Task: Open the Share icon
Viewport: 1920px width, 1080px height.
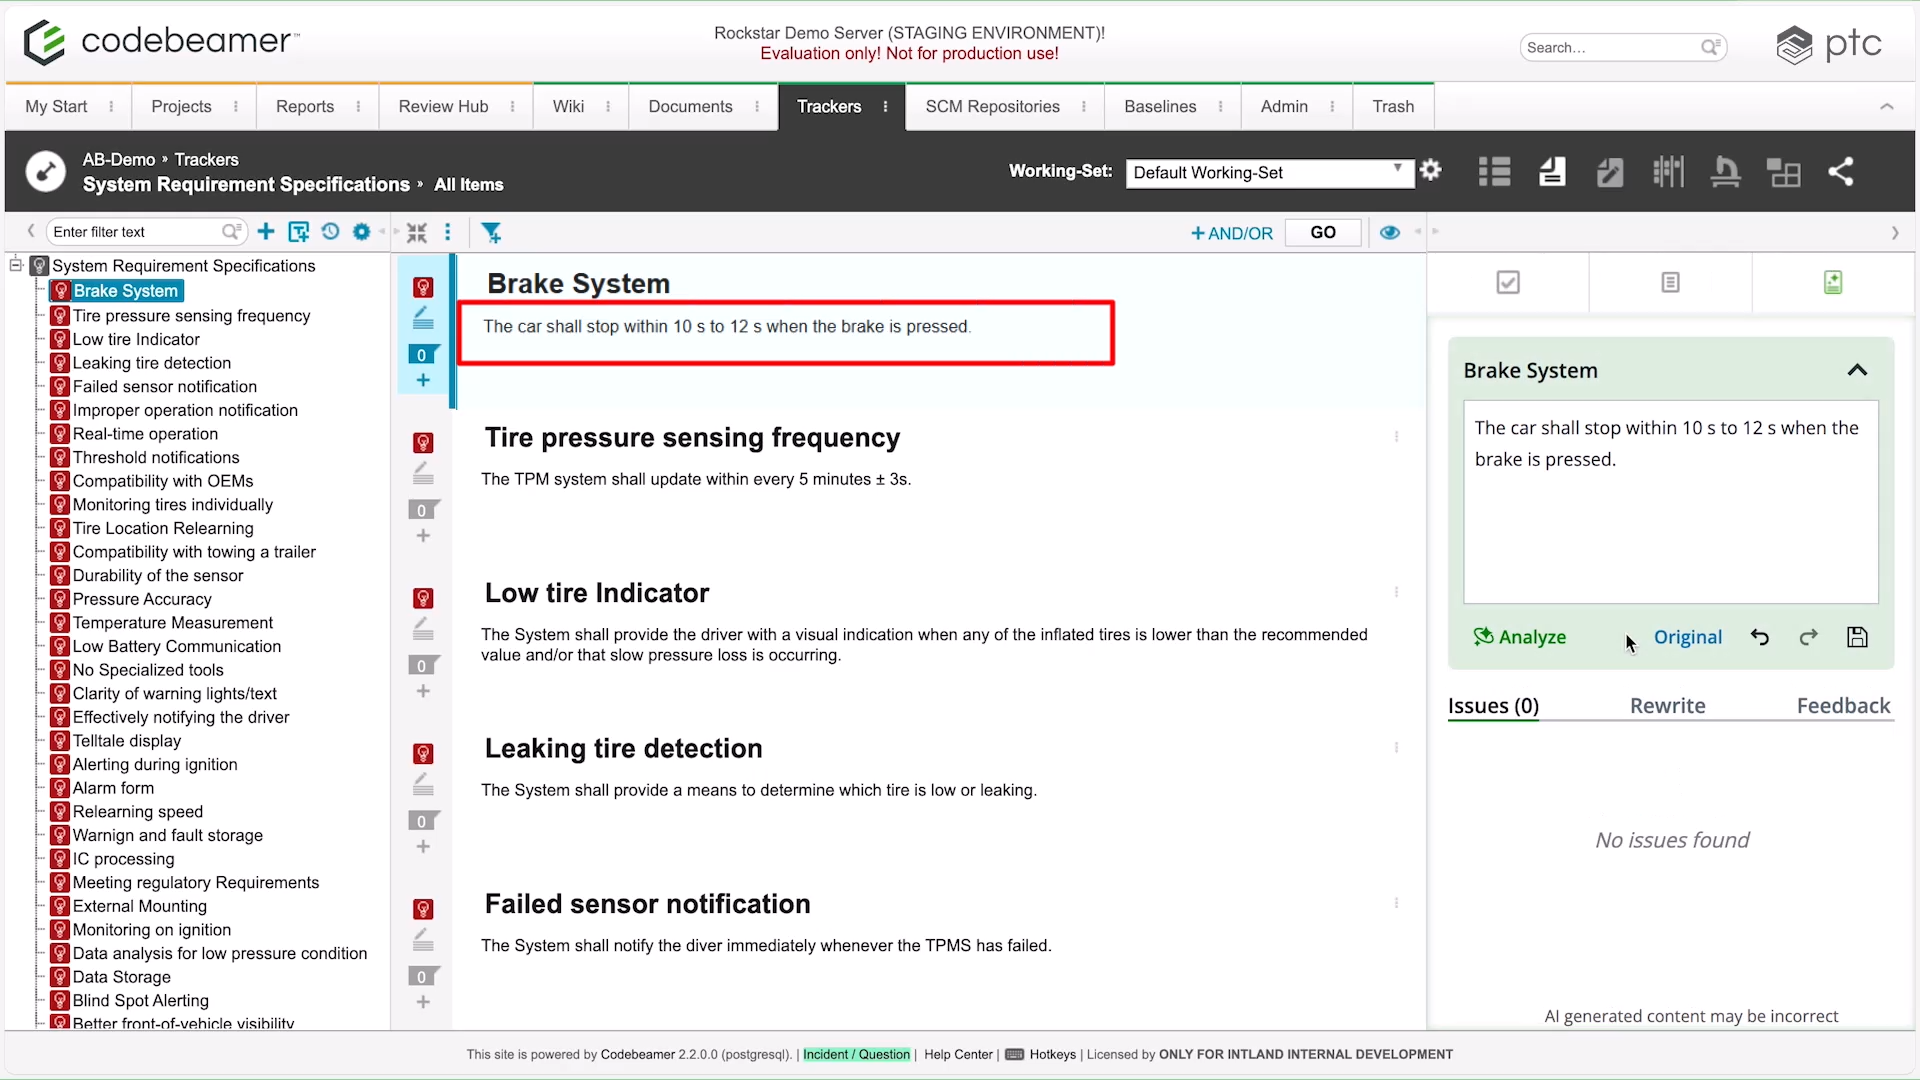Action: click(1843, 172)
